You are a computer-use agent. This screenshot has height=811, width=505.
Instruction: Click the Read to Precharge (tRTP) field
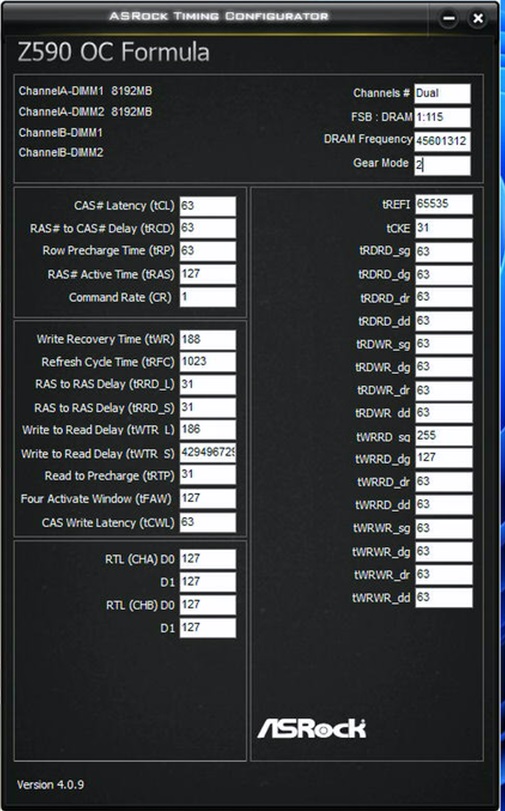pyautogui.click(x=207, y=475)
